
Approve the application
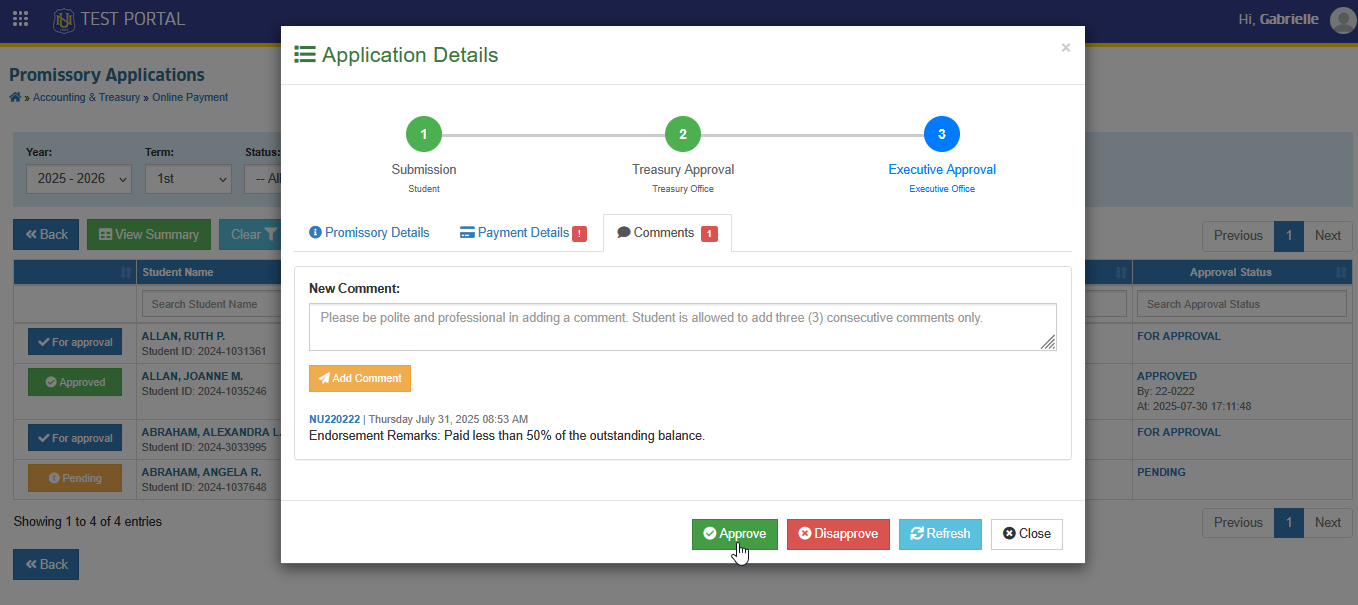[x=735, y=534]
